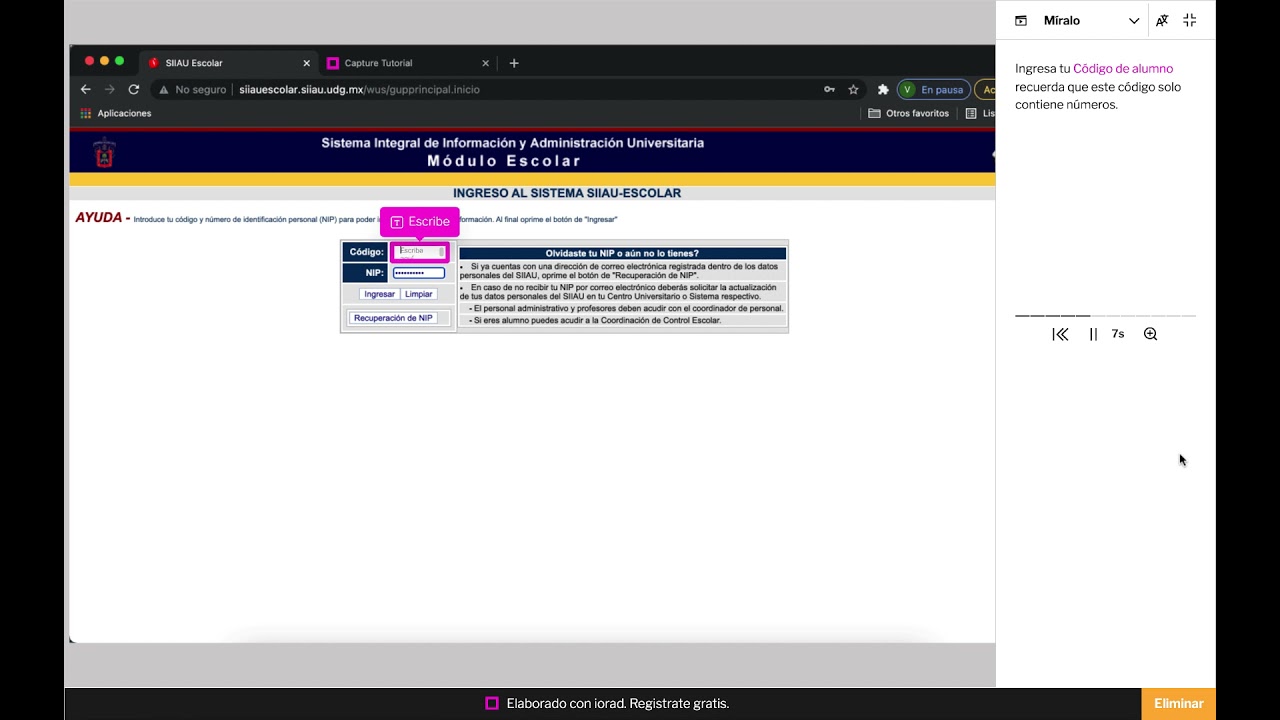The width and height of the screenshot is (1280, 720).
Task: Open a new browser tab
Action: [514, 63]
